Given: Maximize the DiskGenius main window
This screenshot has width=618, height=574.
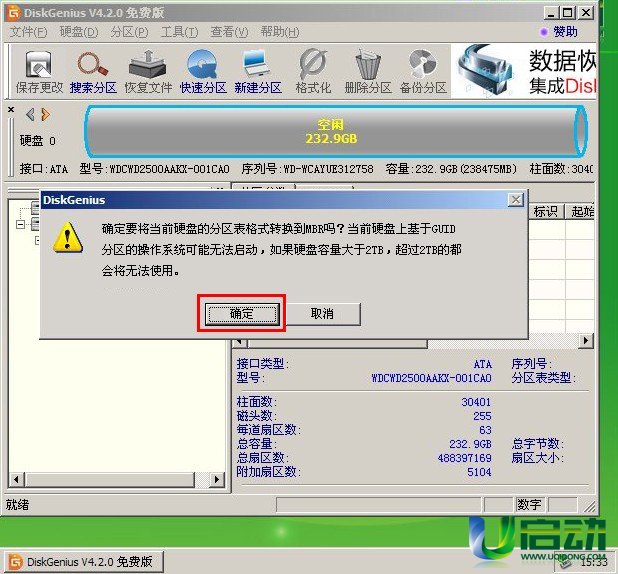Looking at the screenshot, I should tap(568, 13).
